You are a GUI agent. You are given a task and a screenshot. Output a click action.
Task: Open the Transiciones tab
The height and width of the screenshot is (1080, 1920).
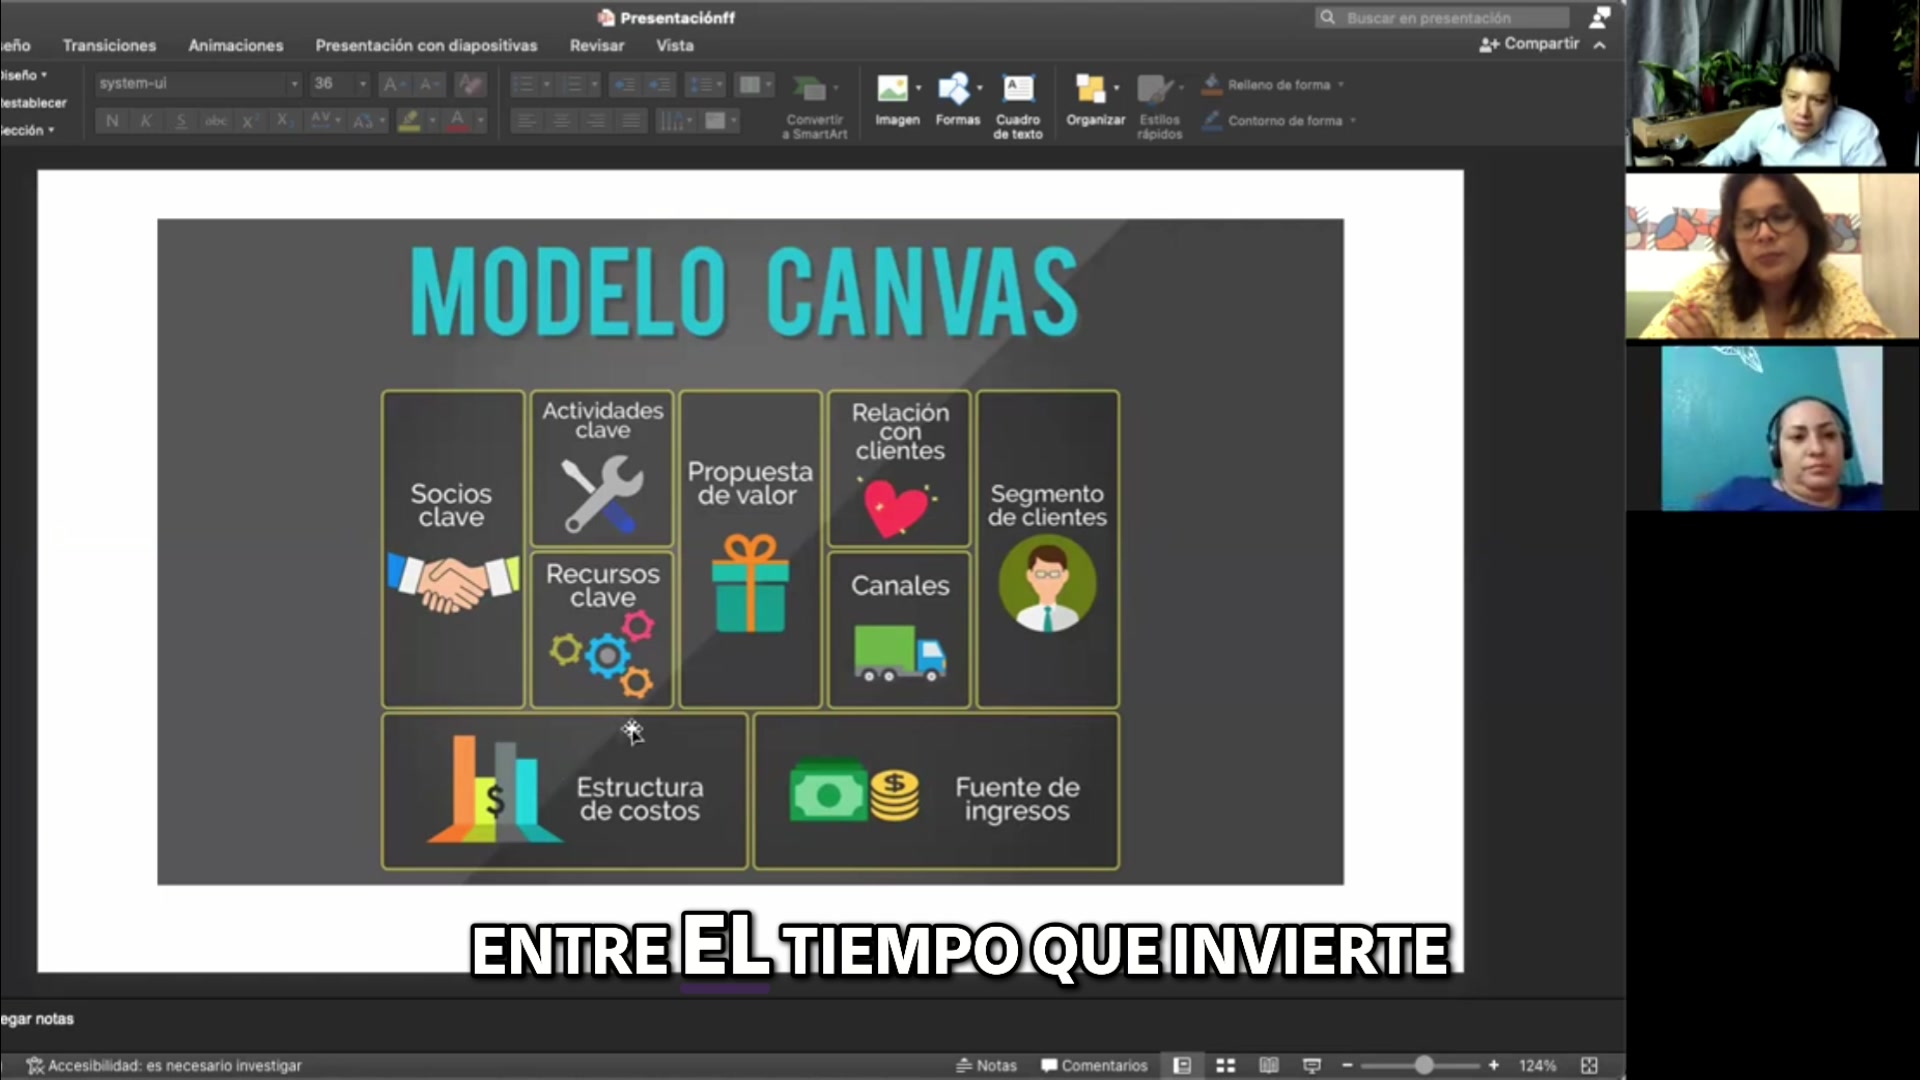pos(109,45)
